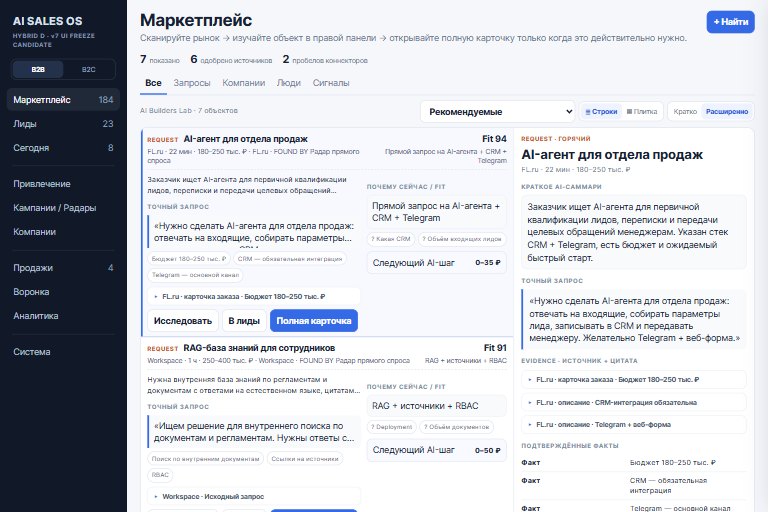This screenshot has width=768, height=512.
Task: Click Бюджет 180–250 тыс. ₽ tag chip
Action: (x=189, y=259)
